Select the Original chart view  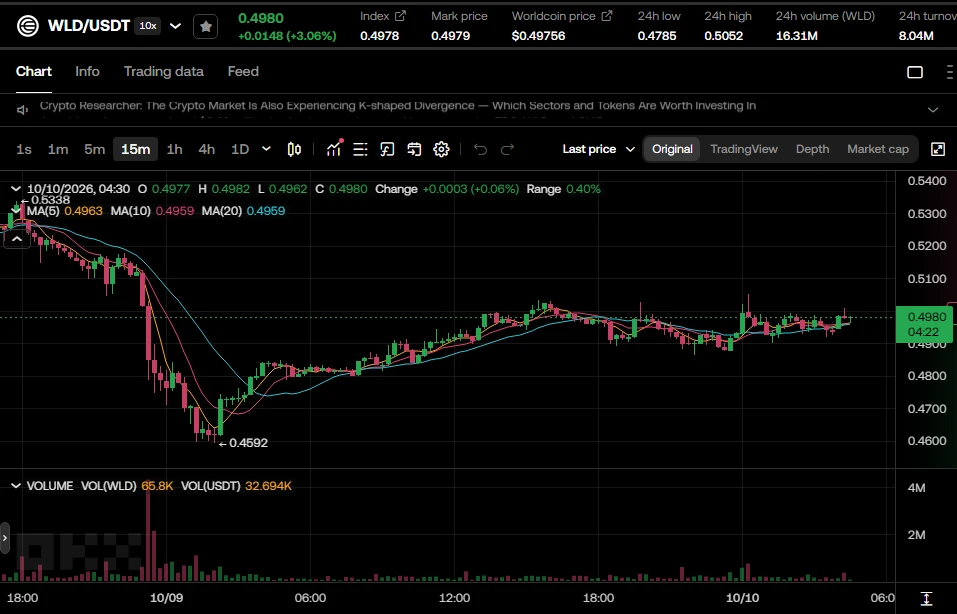pos(672,150)
